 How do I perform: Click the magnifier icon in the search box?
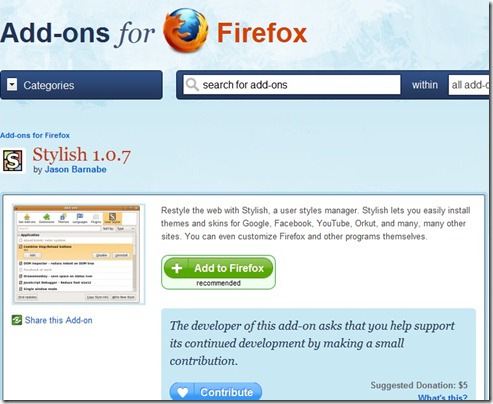pos(192,85)
